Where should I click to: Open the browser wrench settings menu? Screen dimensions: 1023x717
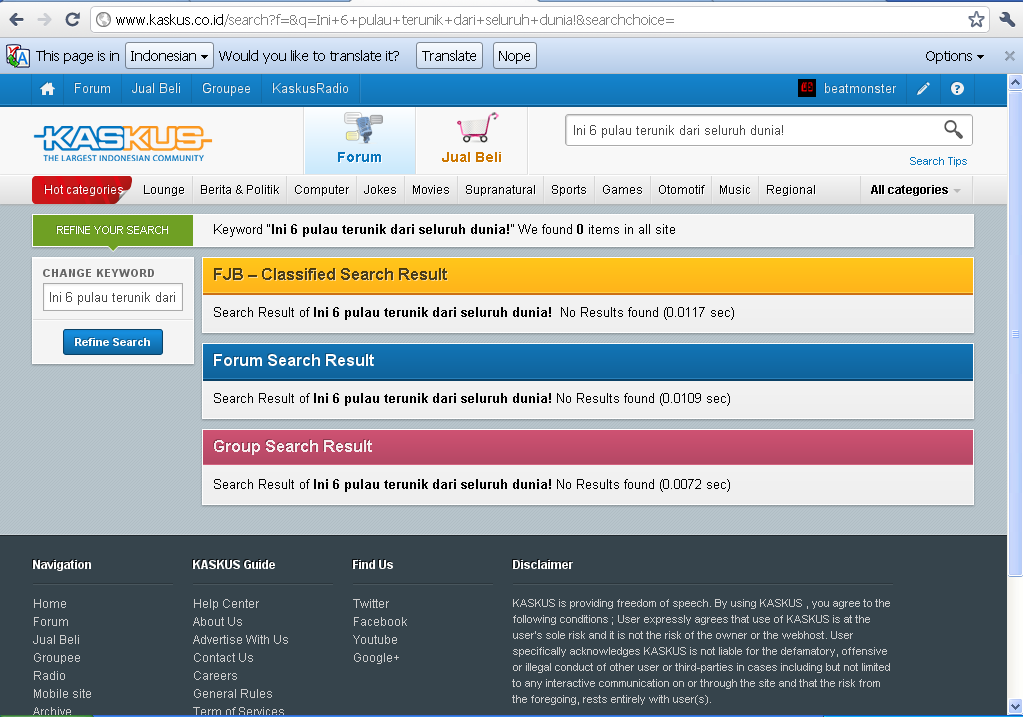tap(1007, 20)
